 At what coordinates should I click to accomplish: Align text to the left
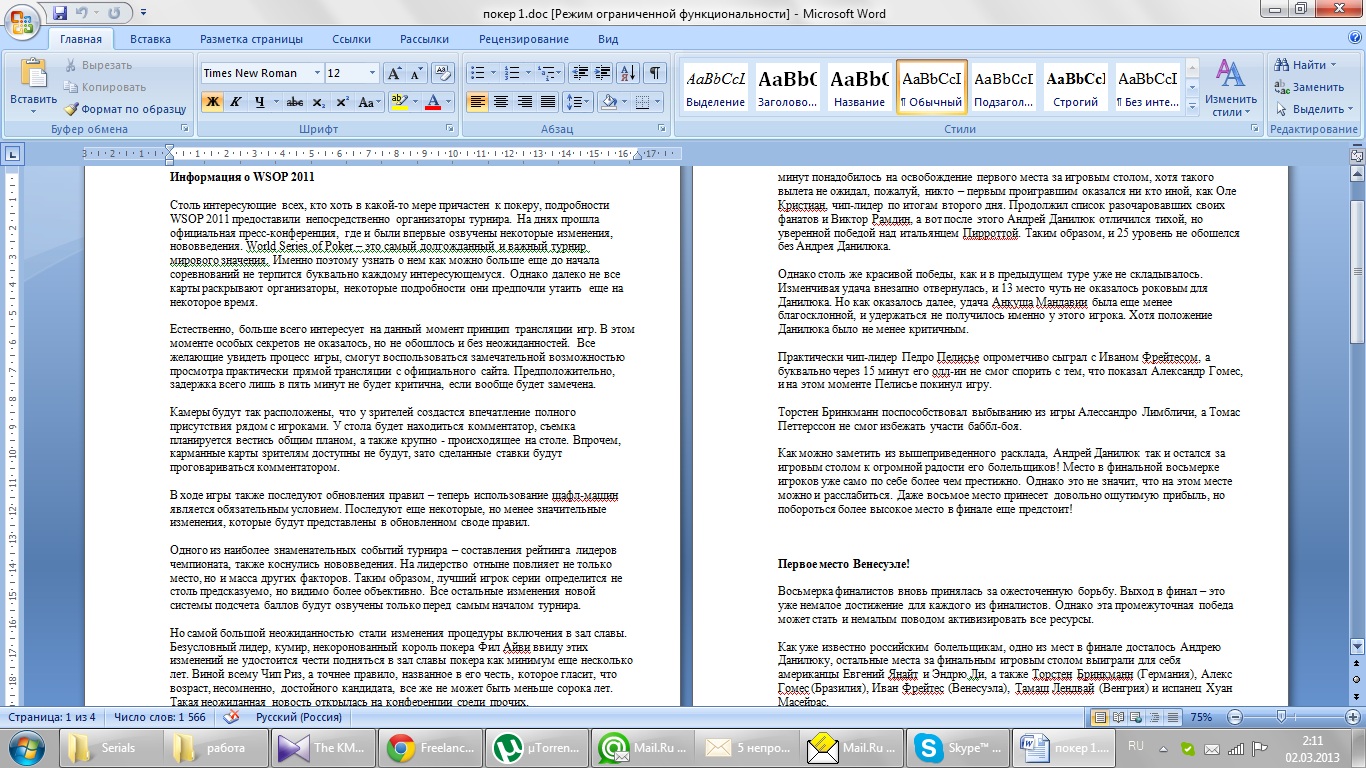[x=477, y=102]
